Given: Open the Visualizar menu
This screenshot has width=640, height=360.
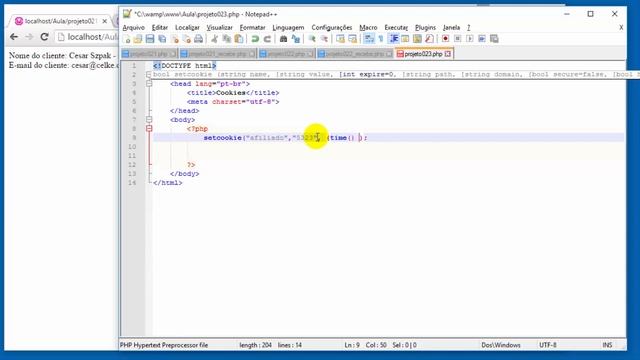Looking at the screenshot, I should click(x=220, y=27).
